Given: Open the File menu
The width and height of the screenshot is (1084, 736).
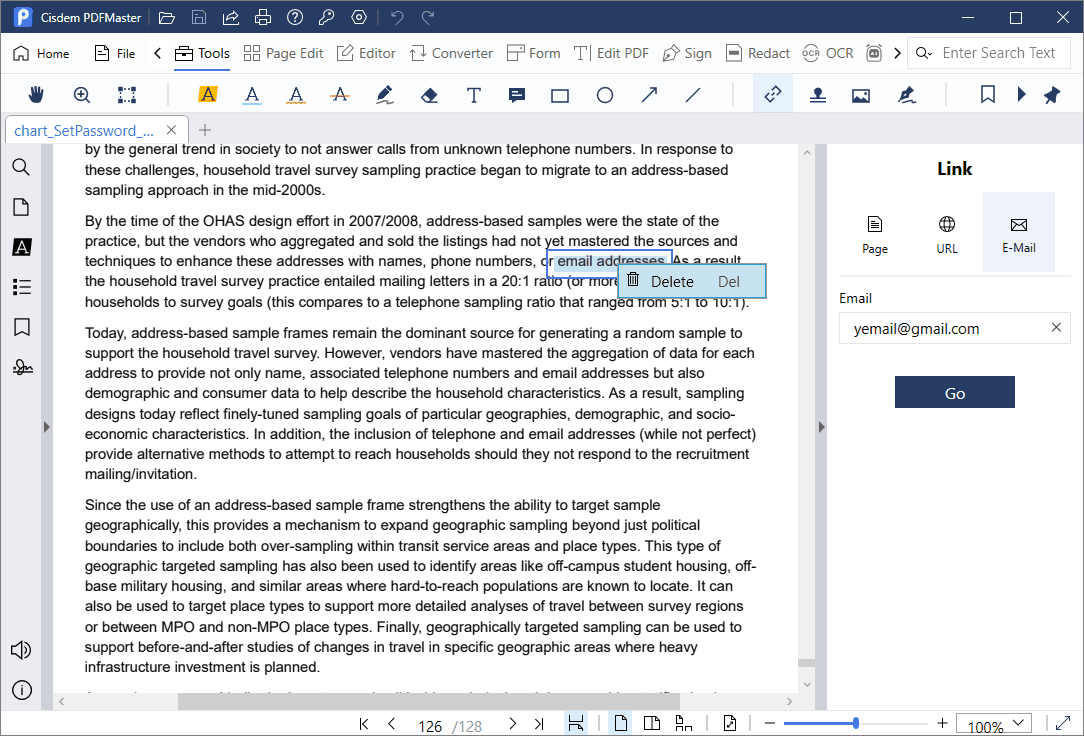Looking at the screenshot, I should tap(115, 53).
